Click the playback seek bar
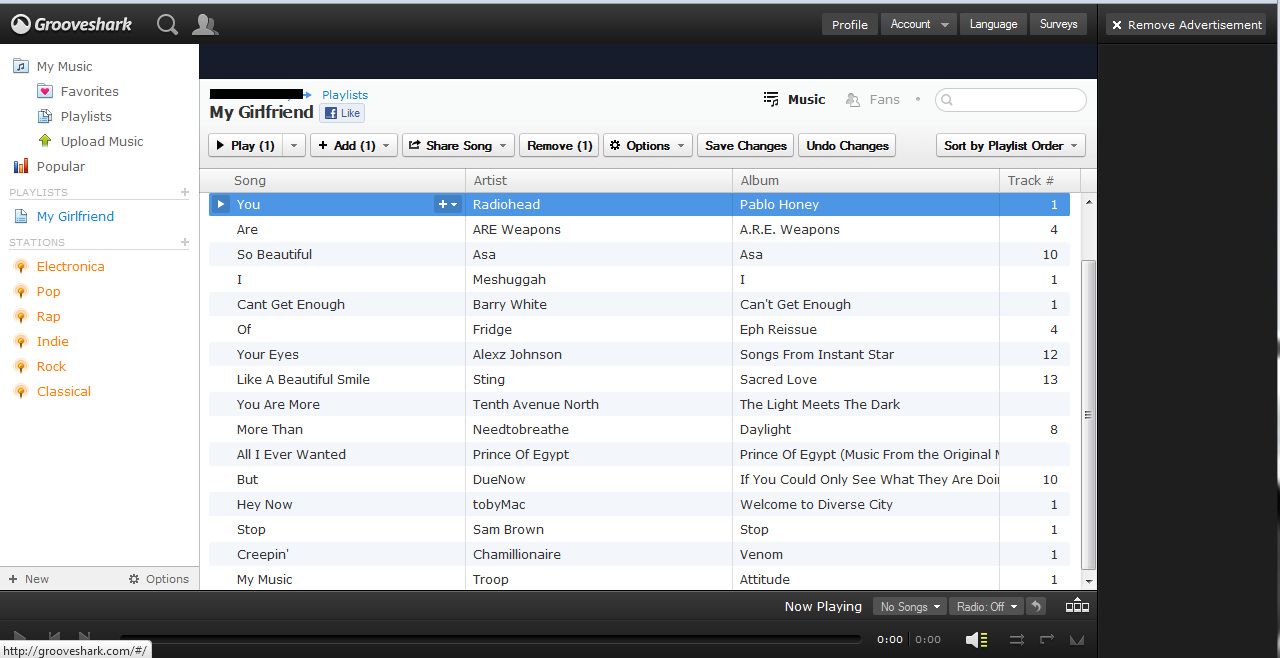 pos(490,639)
